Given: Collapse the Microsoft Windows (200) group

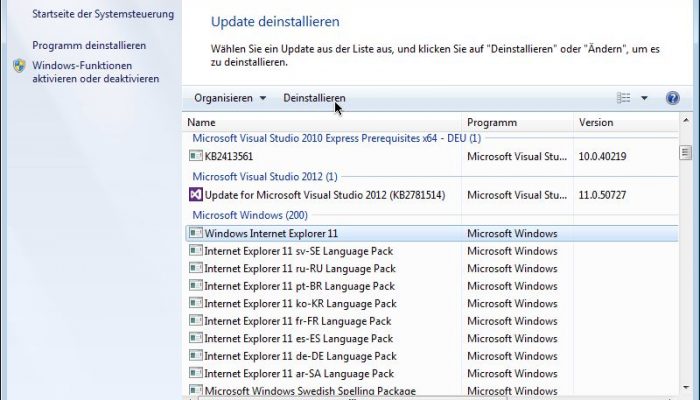Looking at the screenshot, I should 250,215.
